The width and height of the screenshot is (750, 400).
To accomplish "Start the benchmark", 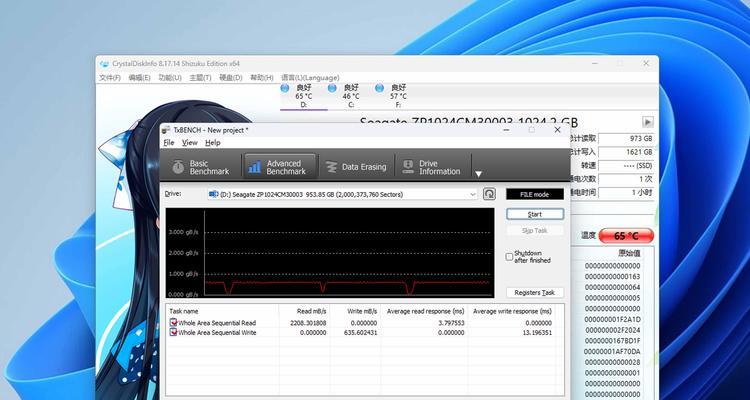I will [535, 214].
